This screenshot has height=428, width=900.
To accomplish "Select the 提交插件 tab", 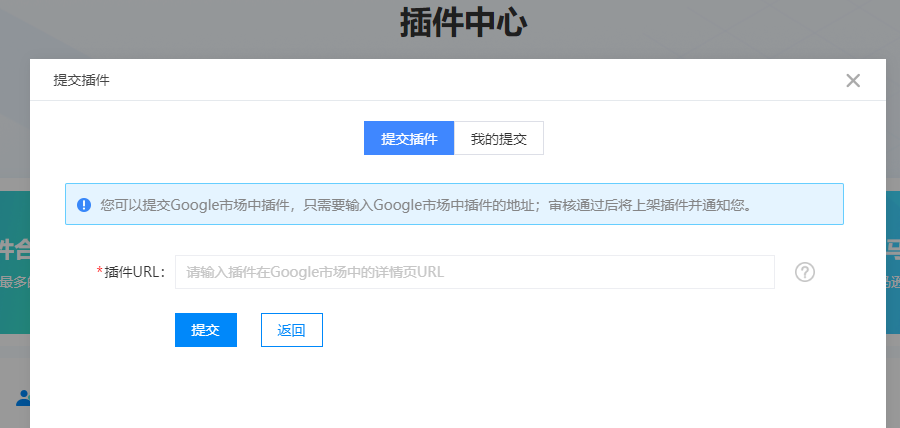I will 409,139.
